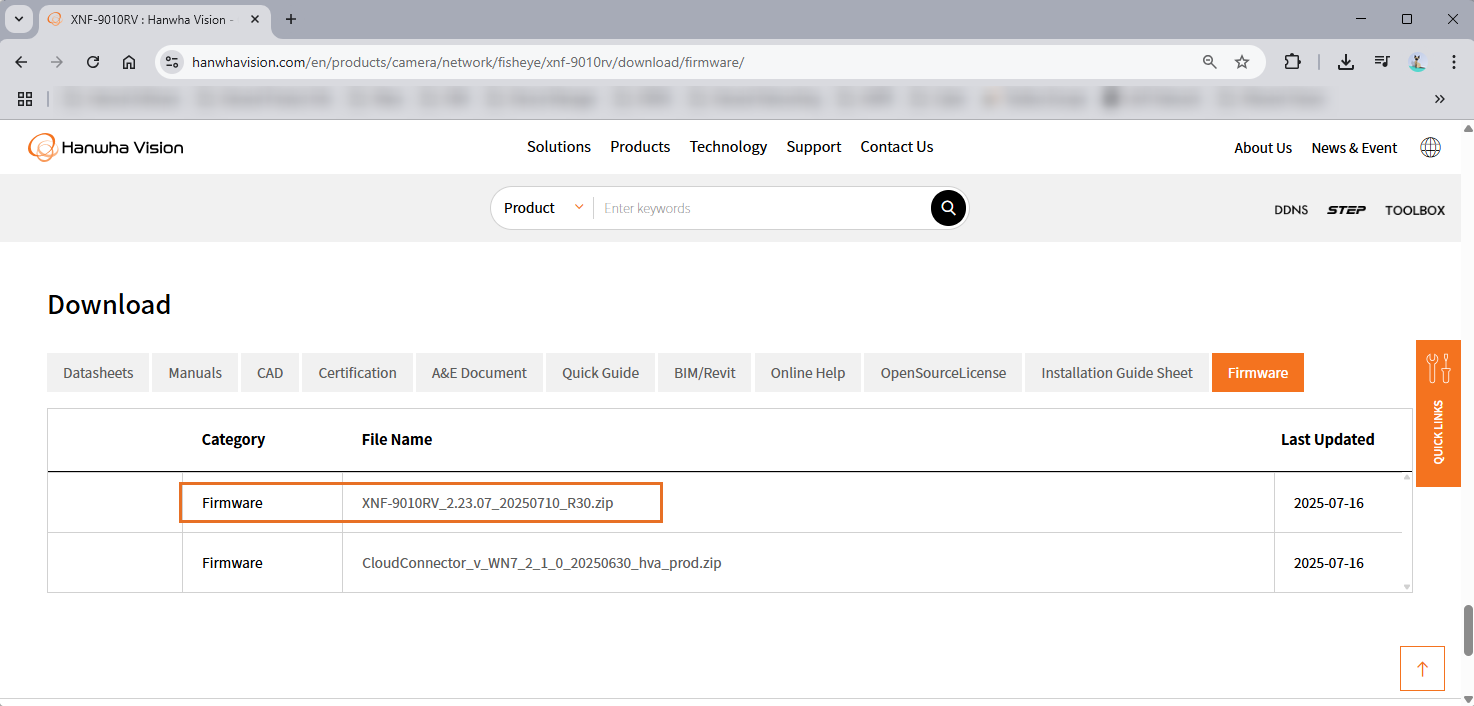
Task: Focus the Enter keywords search field
Action: 762,208
